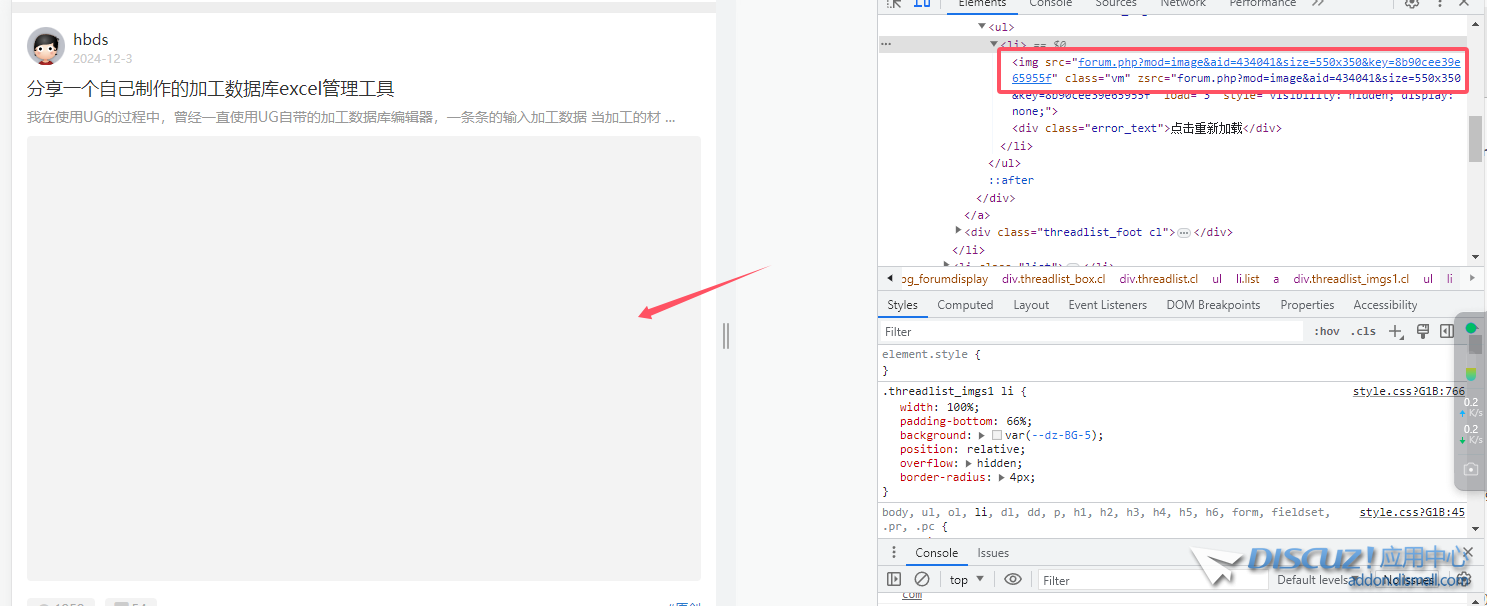1487x606 pixels.
Task: Click the Styles filter input field
Action: click(1090, 331)
